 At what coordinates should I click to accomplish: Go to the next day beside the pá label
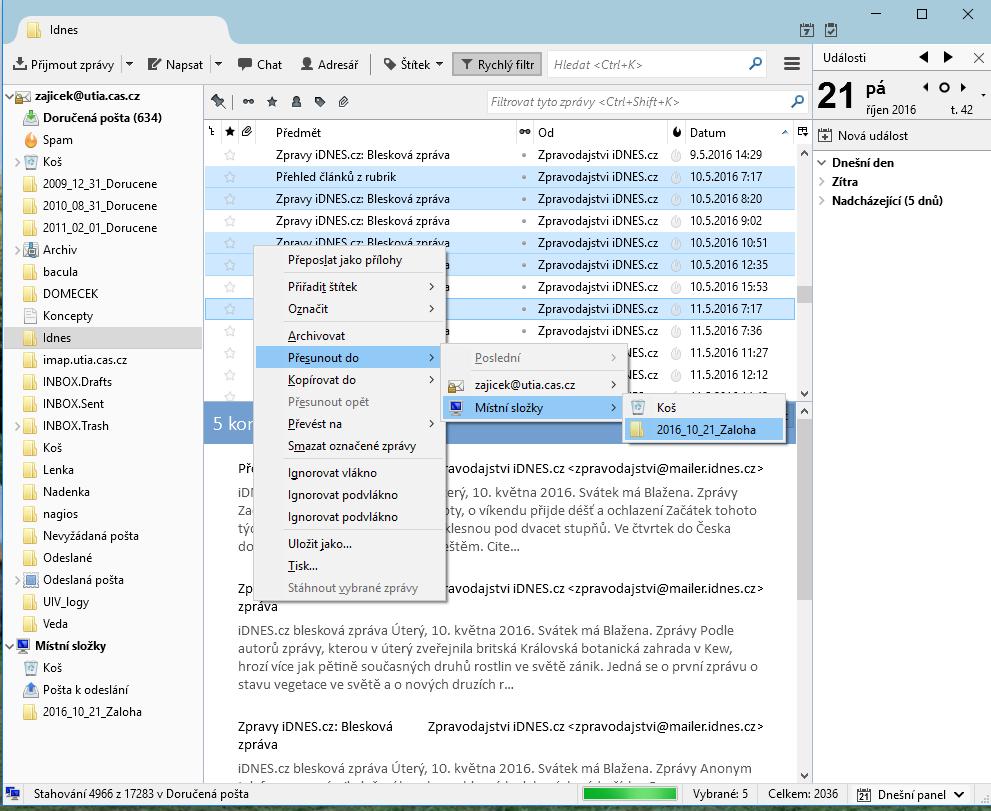coord(963,88)
